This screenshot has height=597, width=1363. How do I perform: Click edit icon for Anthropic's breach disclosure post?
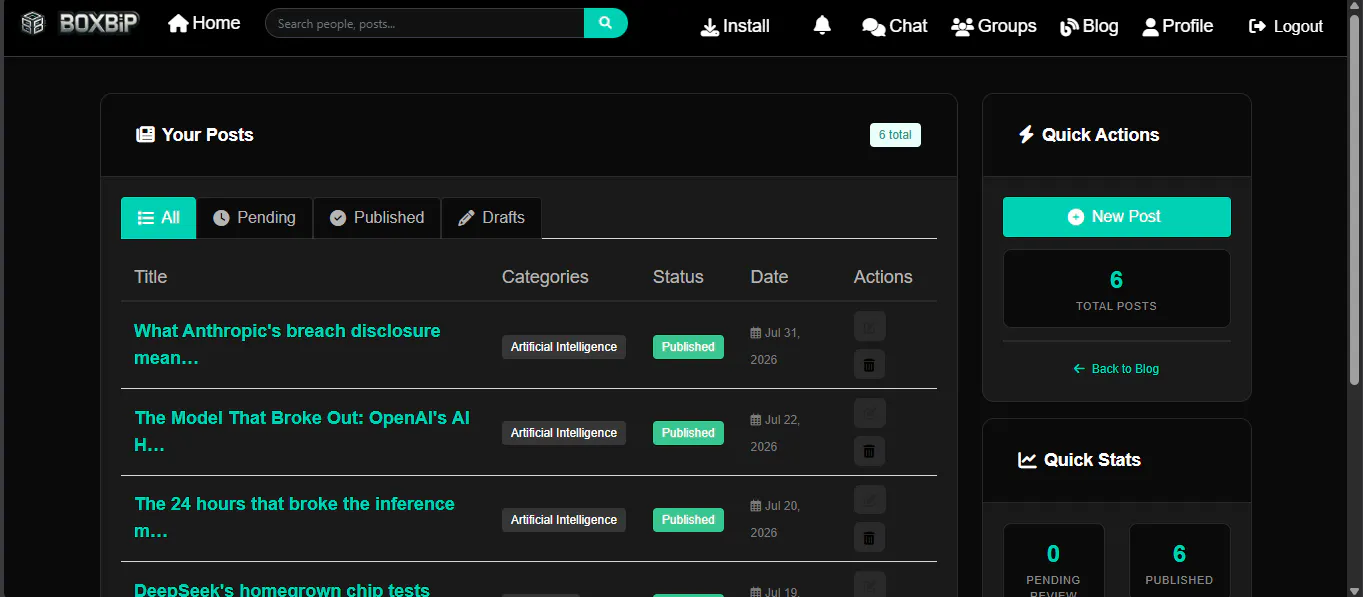pyautogui.click(x=869, y=326)
